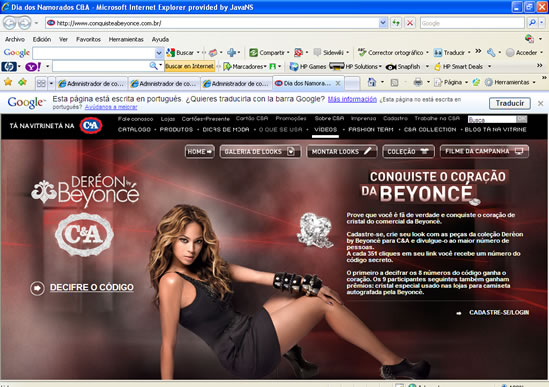Expand the Página menu dropdown
549x387 pixels.
tap(466, 83)
